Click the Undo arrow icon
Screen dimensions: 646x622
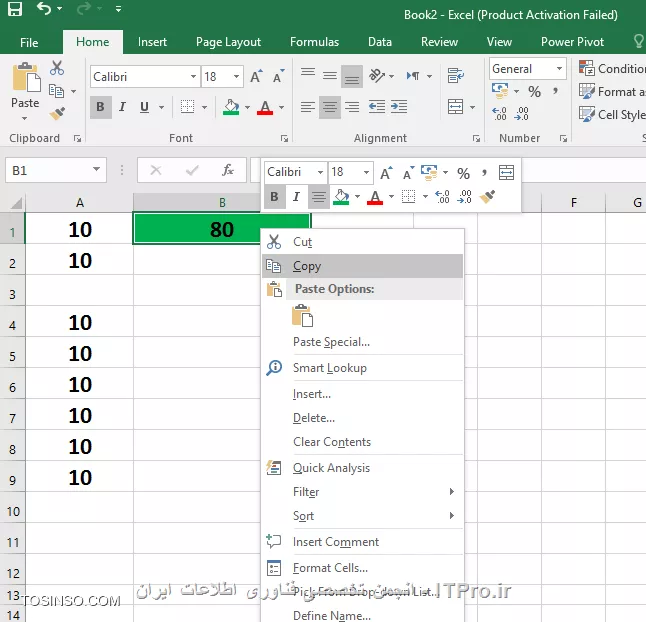(x=44, y=8)
